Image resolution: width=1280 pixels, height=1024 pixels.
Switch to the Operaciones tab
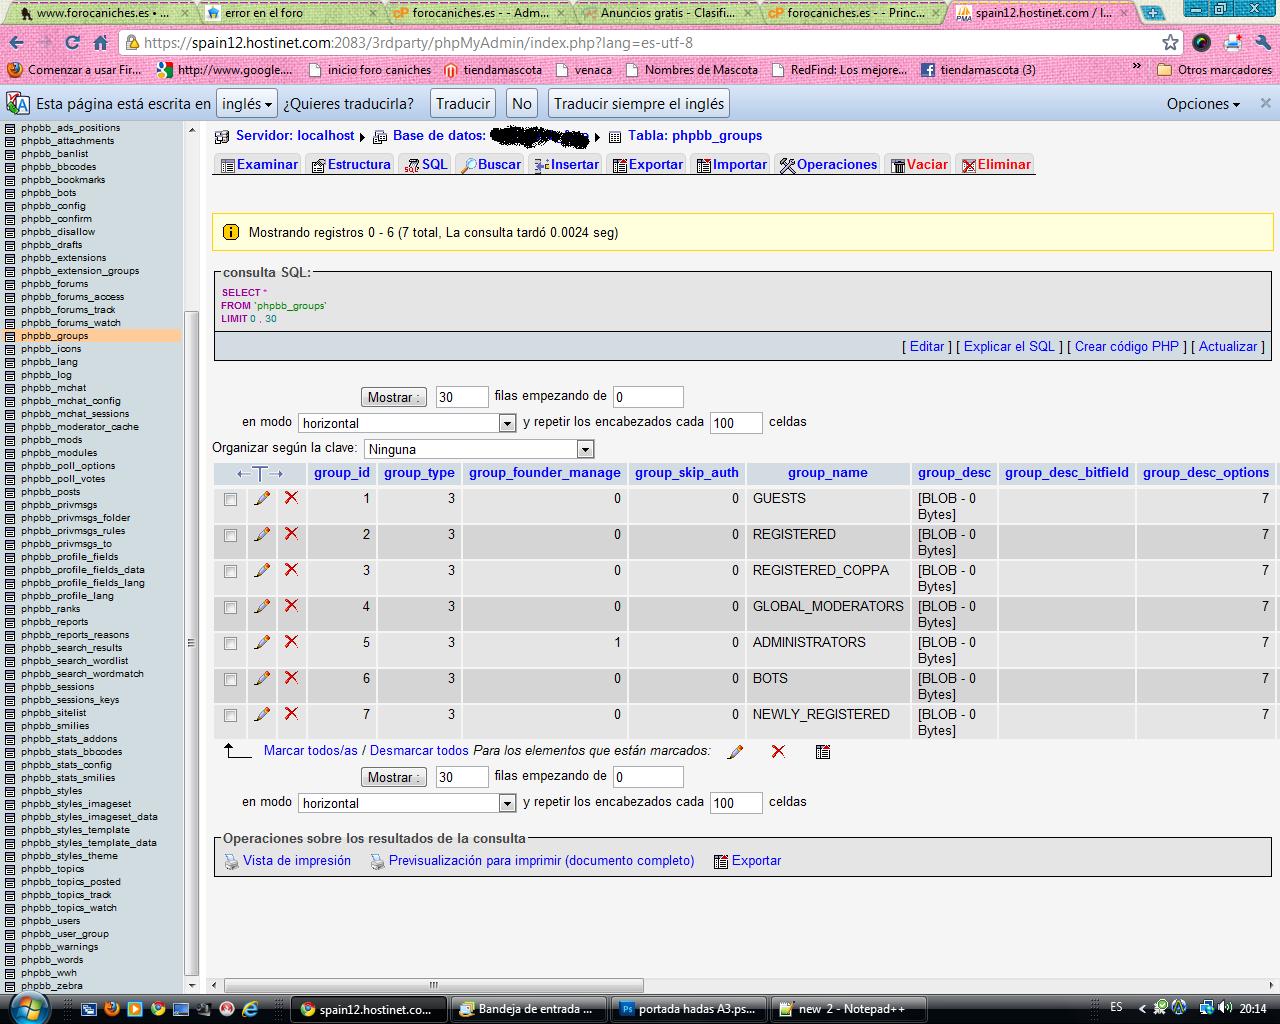[828, 165]
